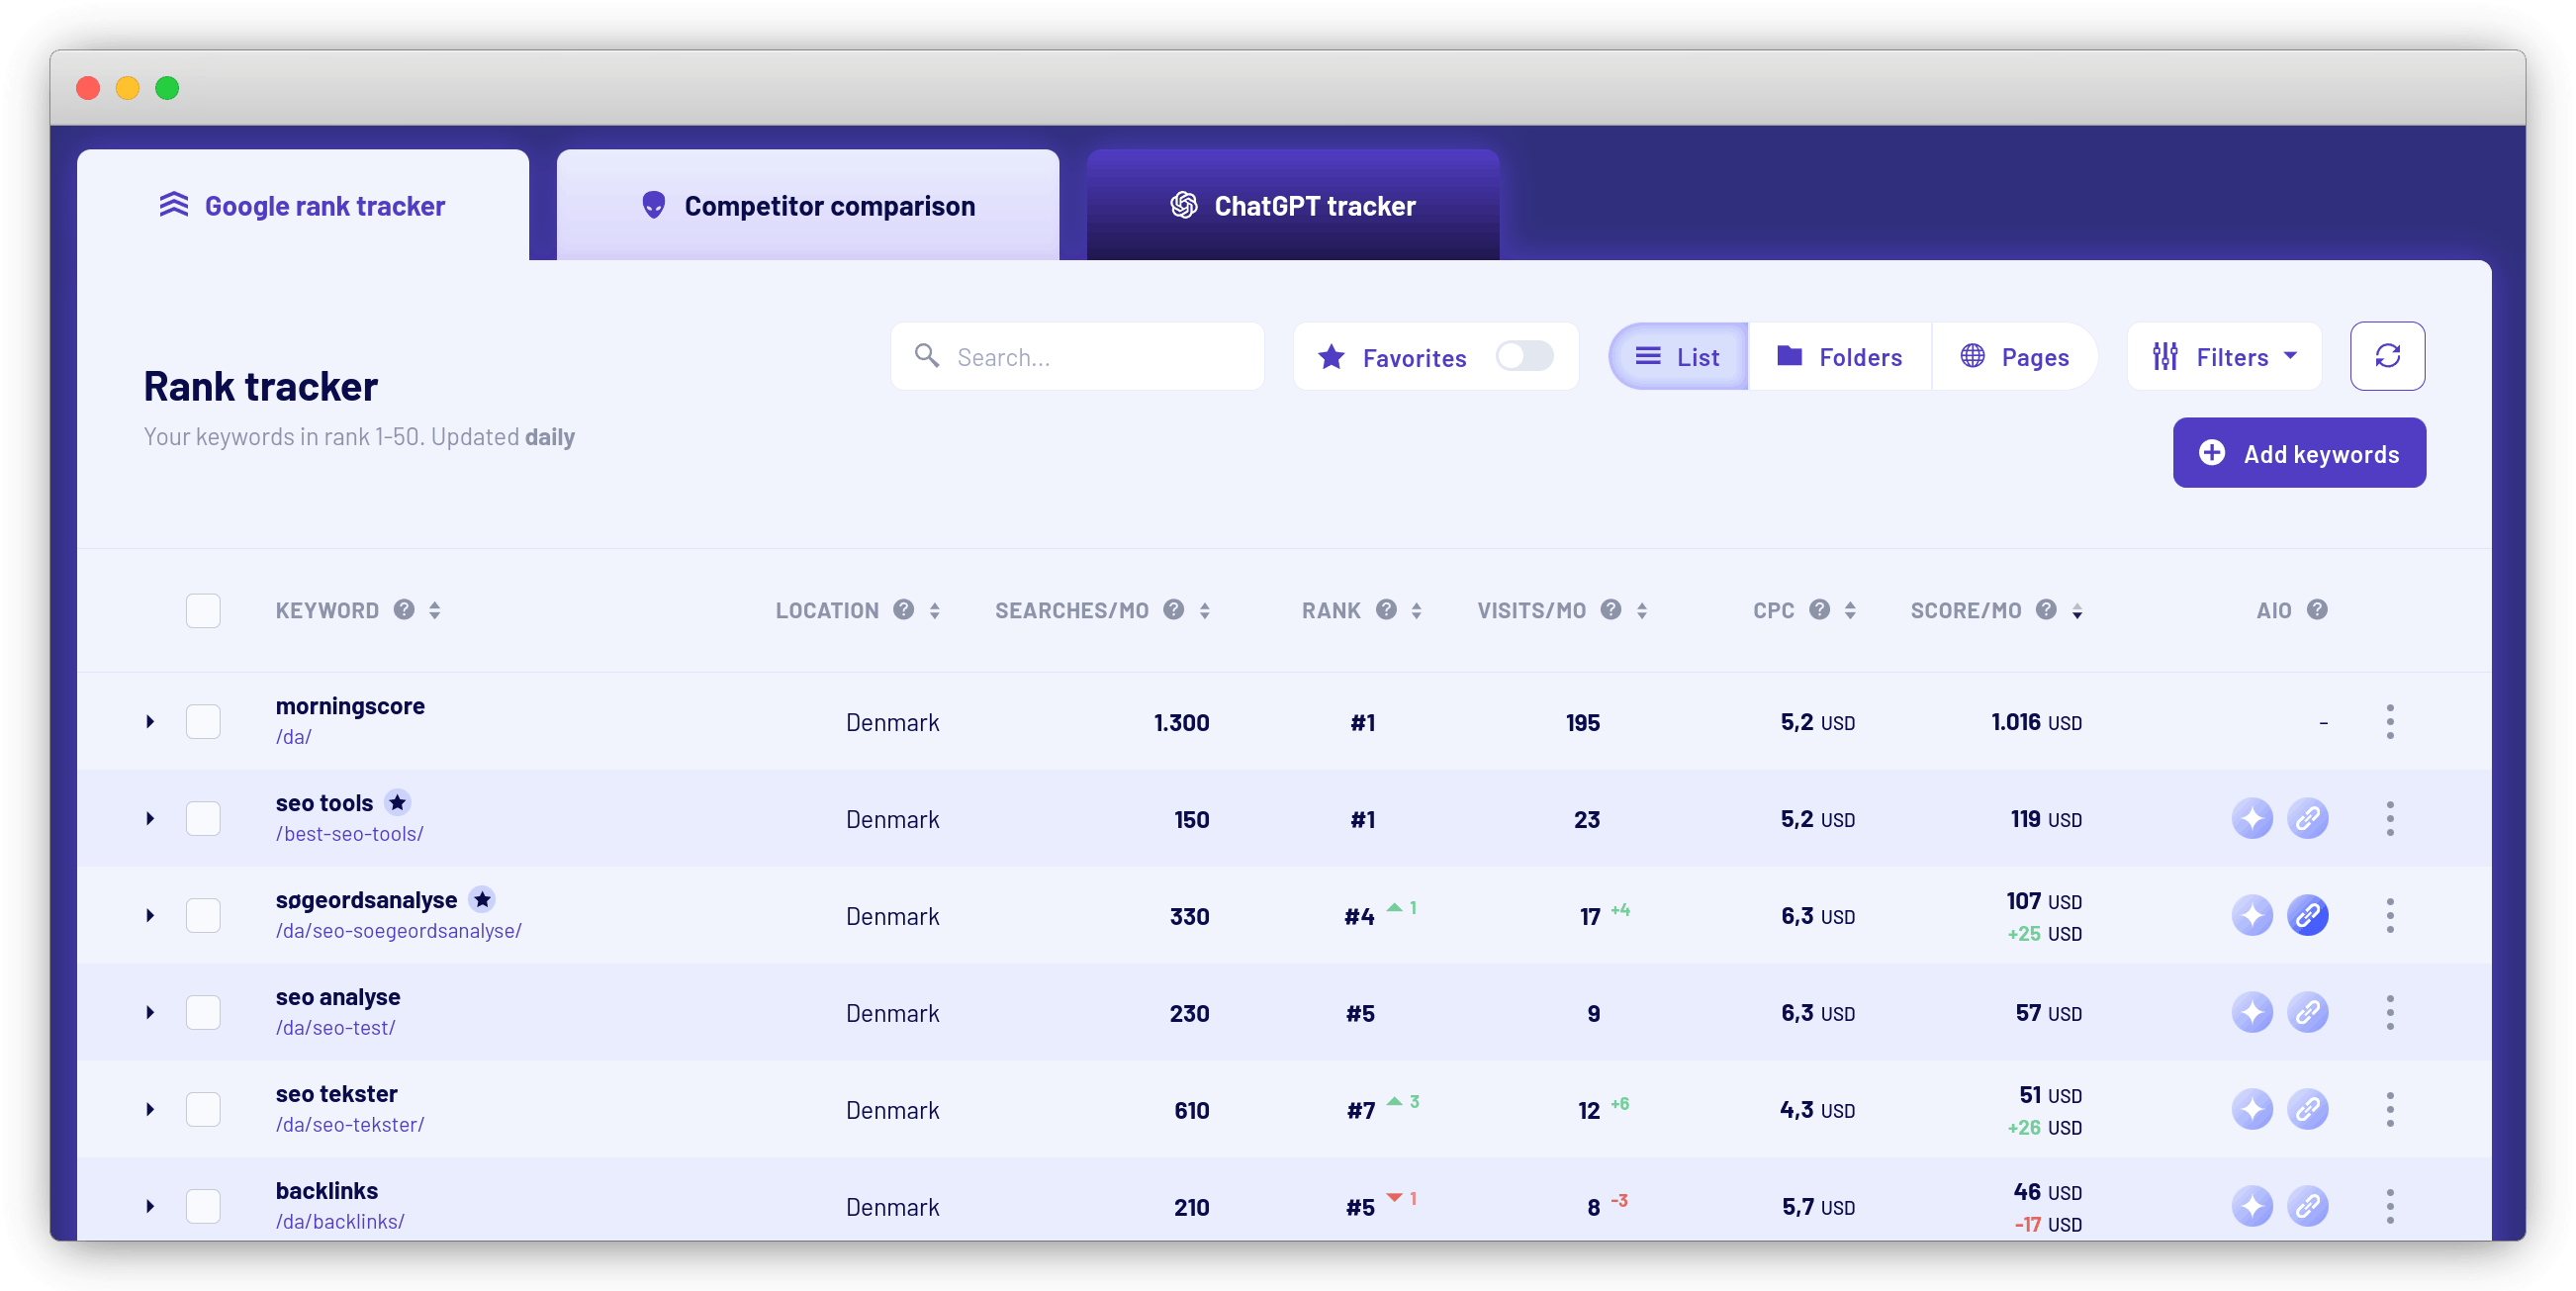The image size is (2576, 1291).
Task: Switch to the Folders view
Action: pos(1840,356)
